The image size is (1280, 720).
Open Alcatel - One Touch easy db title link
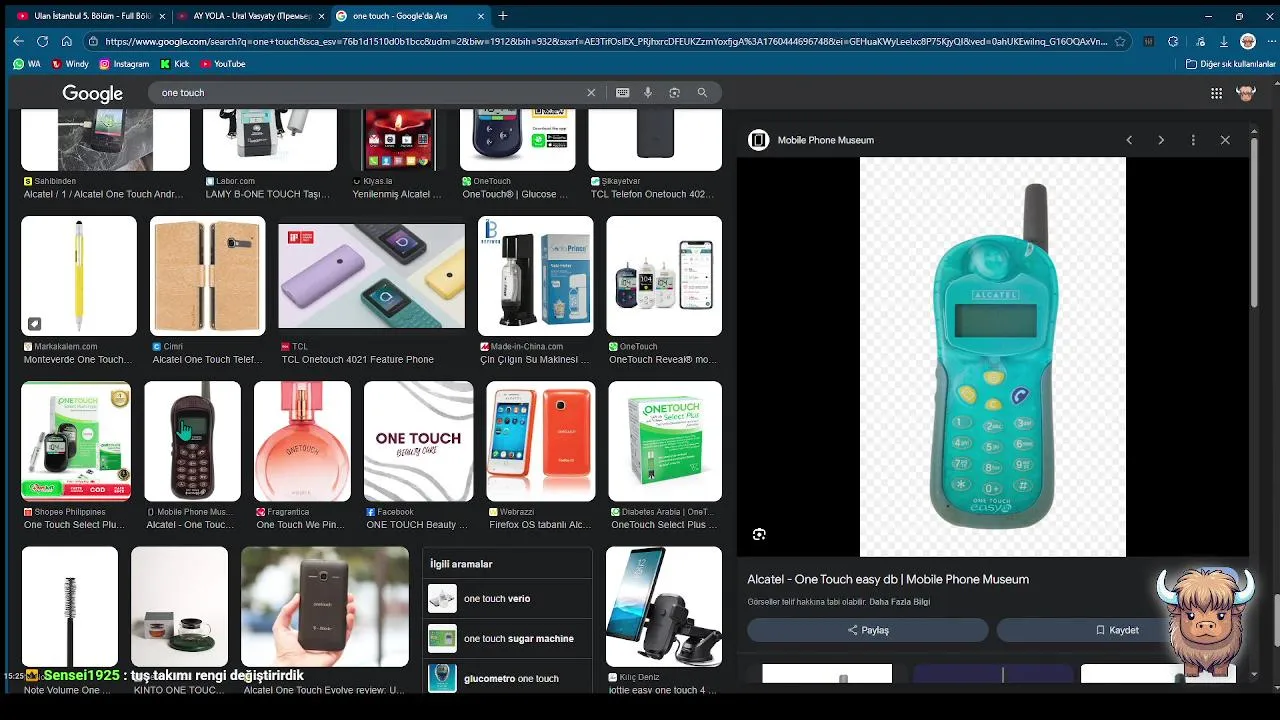click(x=888, y=579)
